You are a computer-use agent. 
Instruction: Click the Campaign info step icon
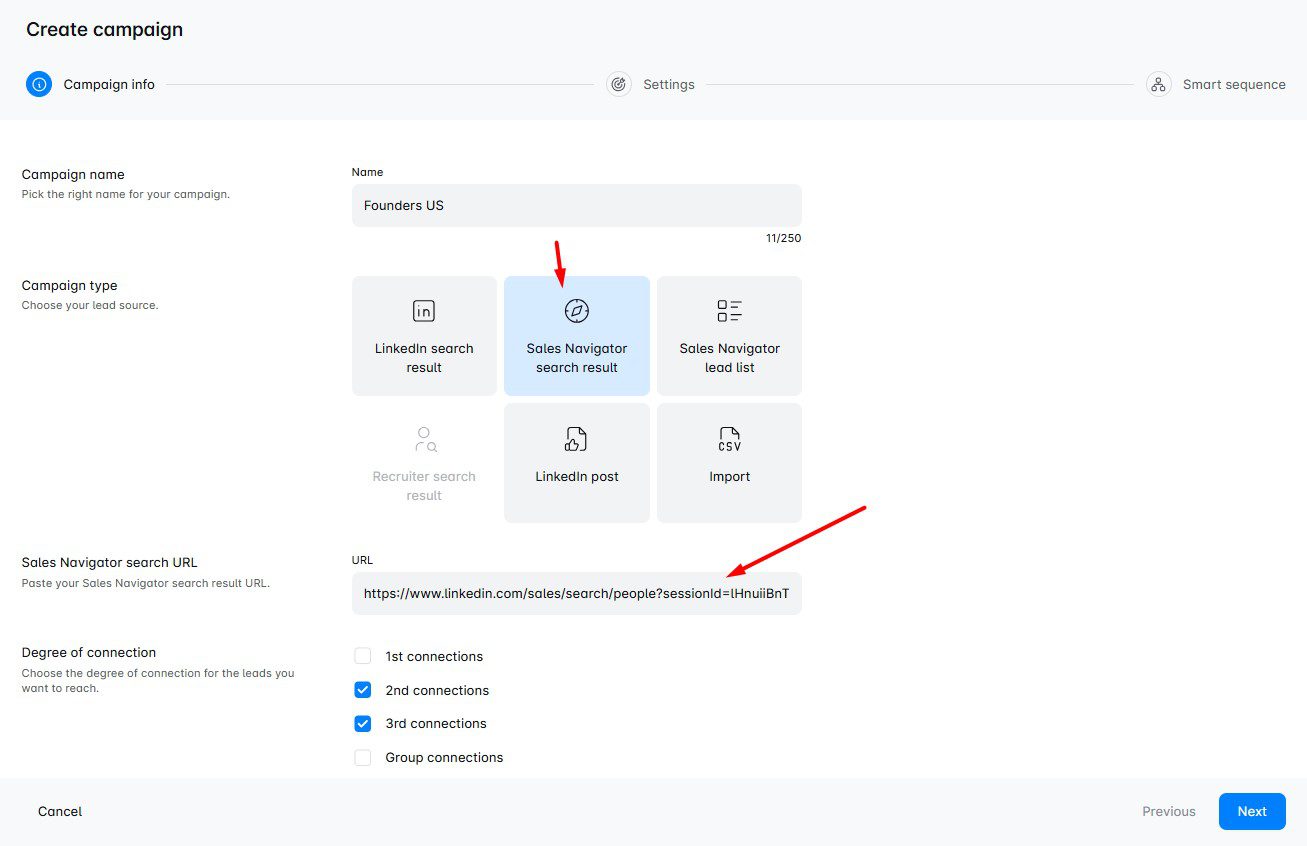[x=39, y=84]
